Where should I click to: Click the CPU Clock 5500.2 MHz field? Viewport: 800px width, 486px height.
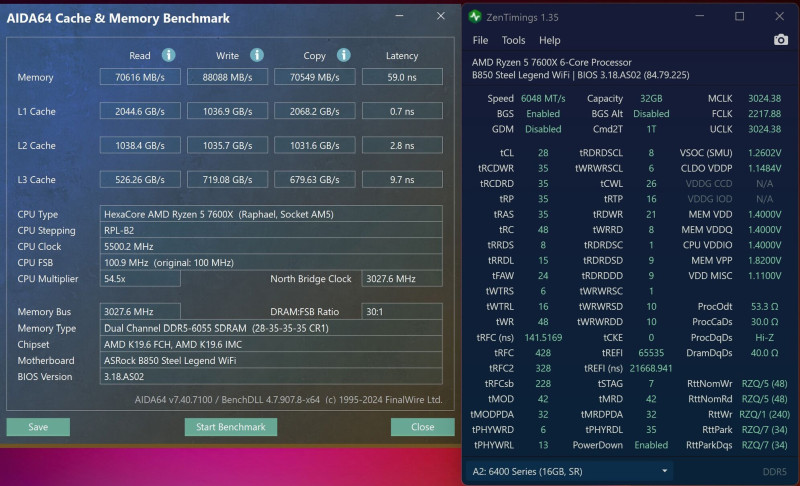pos(271,246)
